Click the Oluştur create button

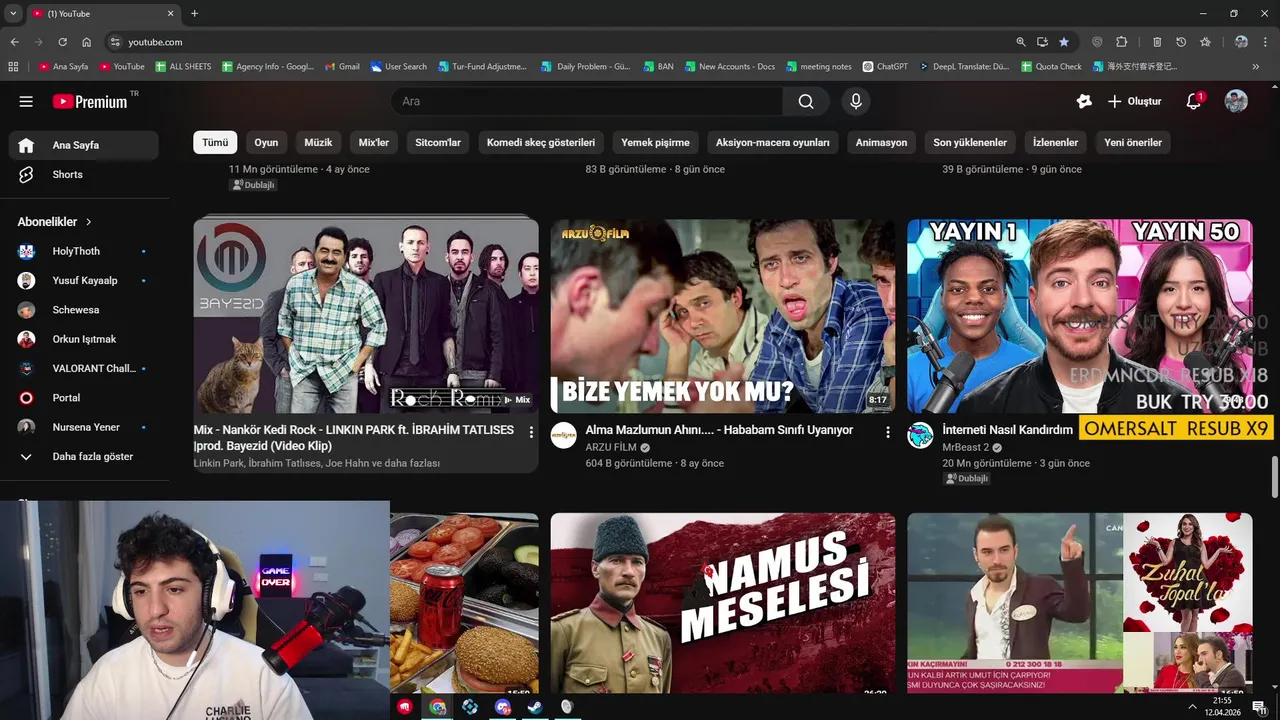[x=1134, y=101]
